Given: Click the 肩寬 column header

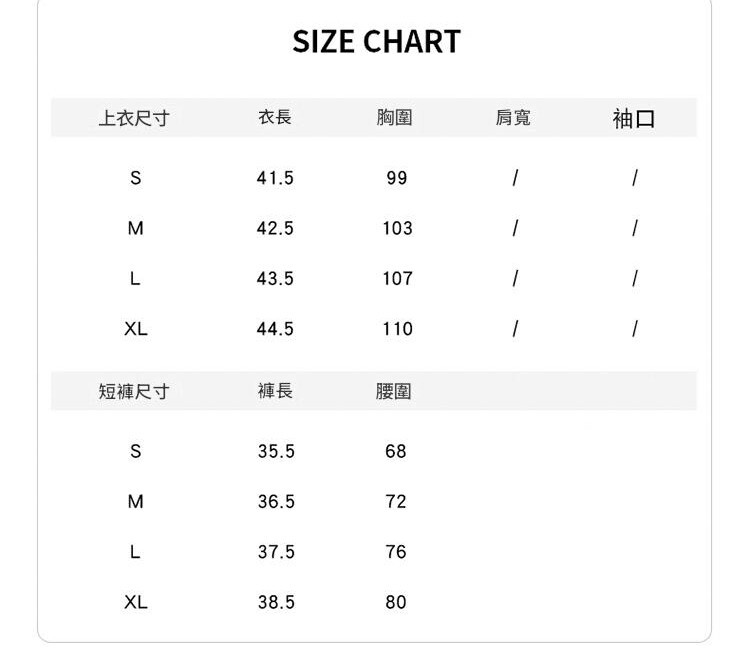Looking at the screenshot, I should [x=514, y=118].
